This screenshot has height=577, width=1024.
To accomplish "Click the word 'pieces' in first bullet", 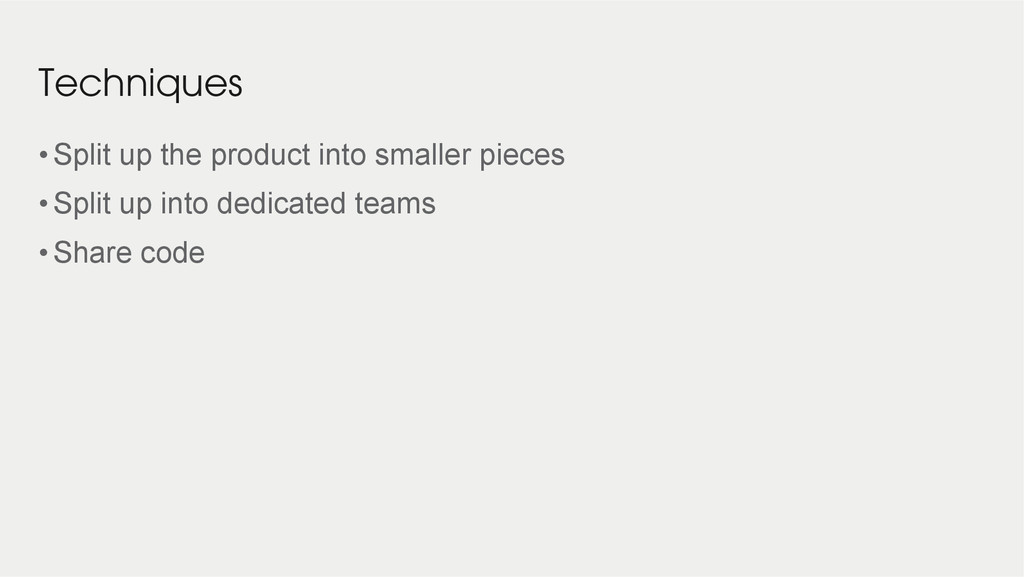I will pyautogui.click(x=522, y=156).
